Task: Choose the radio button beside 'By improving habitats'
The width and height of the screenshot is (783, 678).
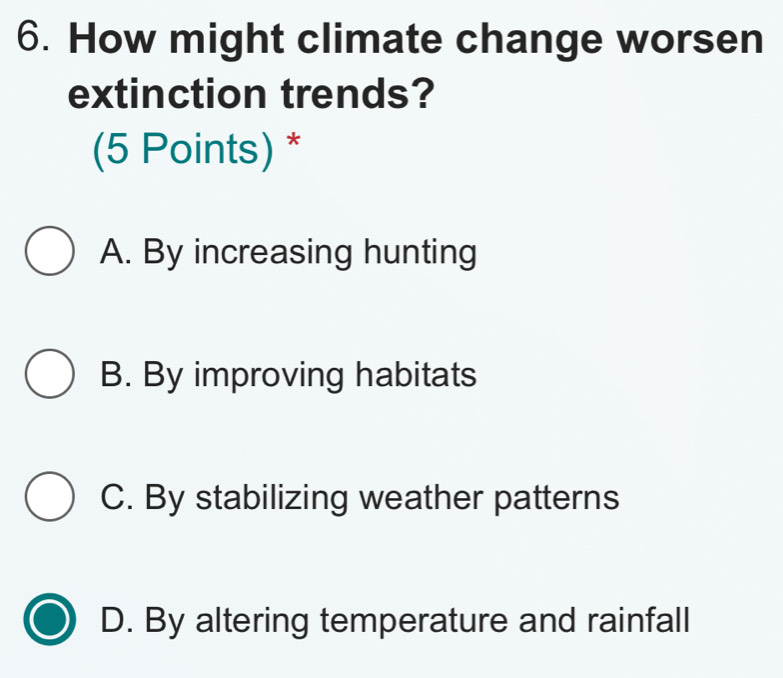Action: tap(49, 376)
